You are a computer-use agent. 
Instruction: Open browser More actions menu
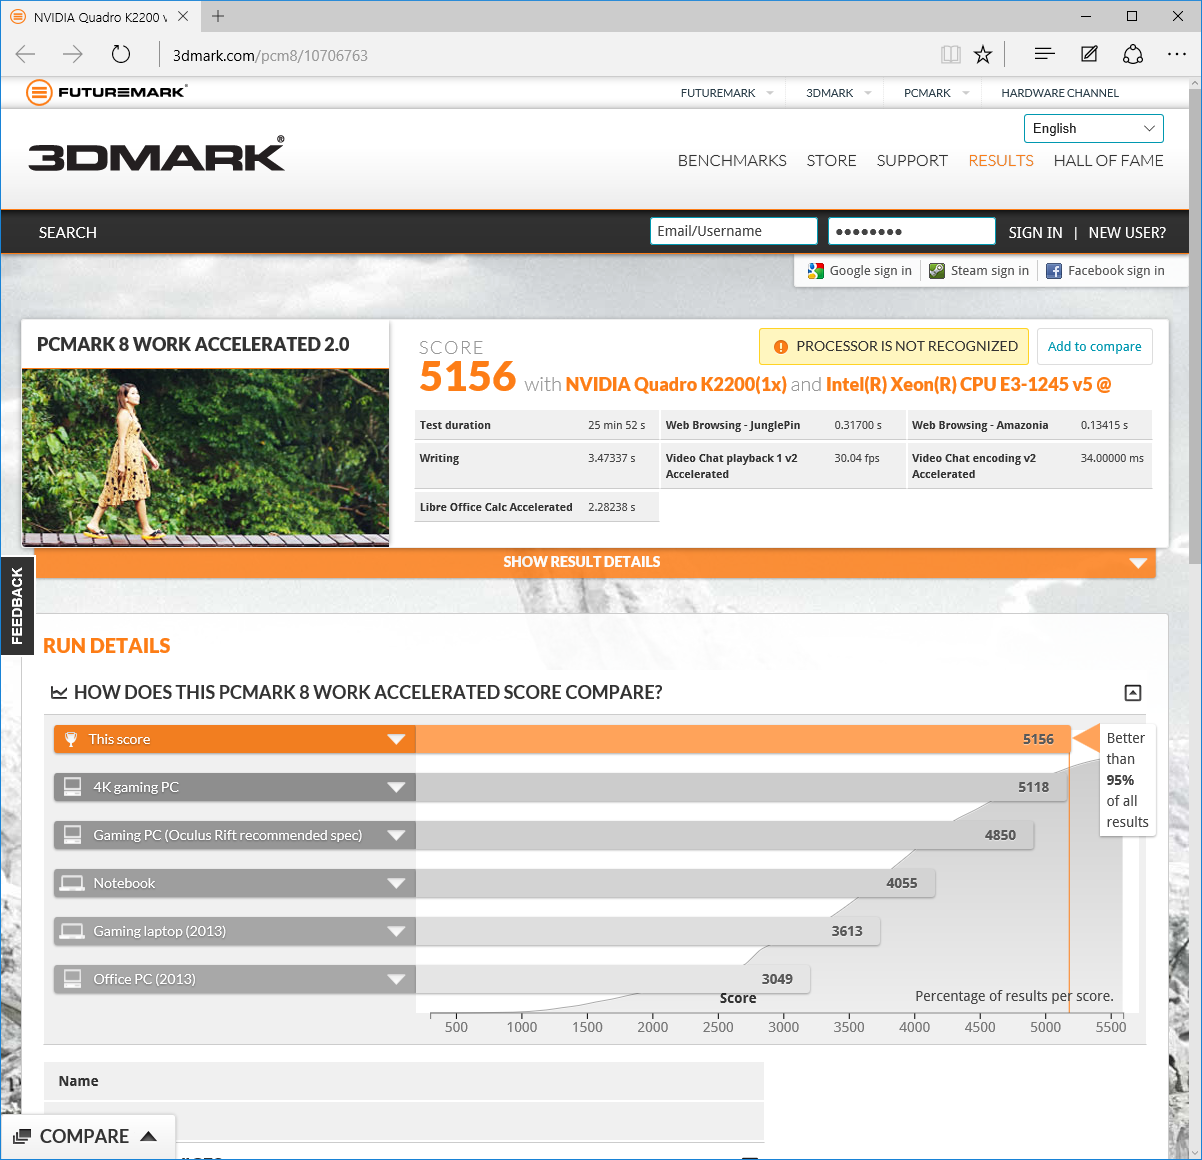pyautogui.click(x=1177, y=54)
